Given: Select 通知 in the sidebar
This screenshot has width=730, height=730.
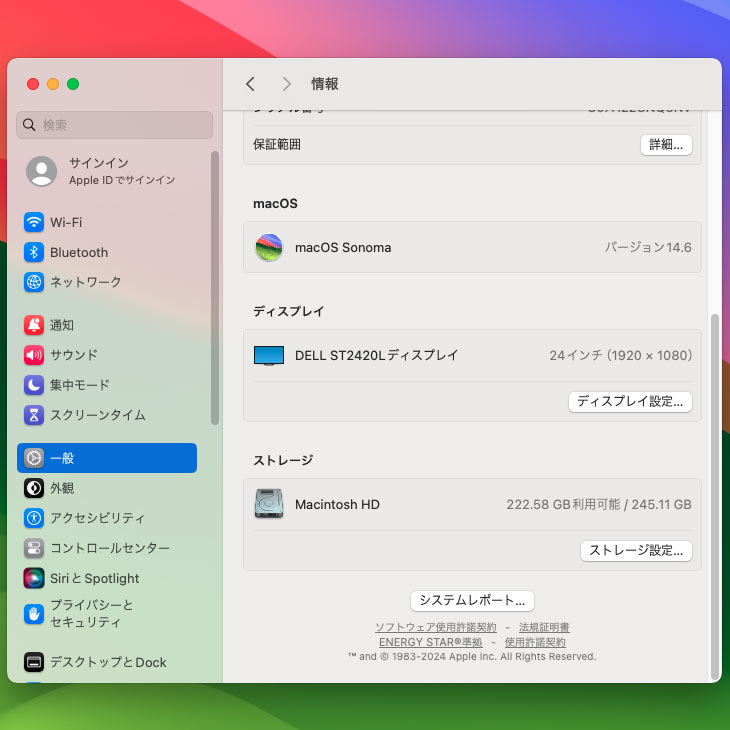Looking at the screenshot, I should point(62,325).
